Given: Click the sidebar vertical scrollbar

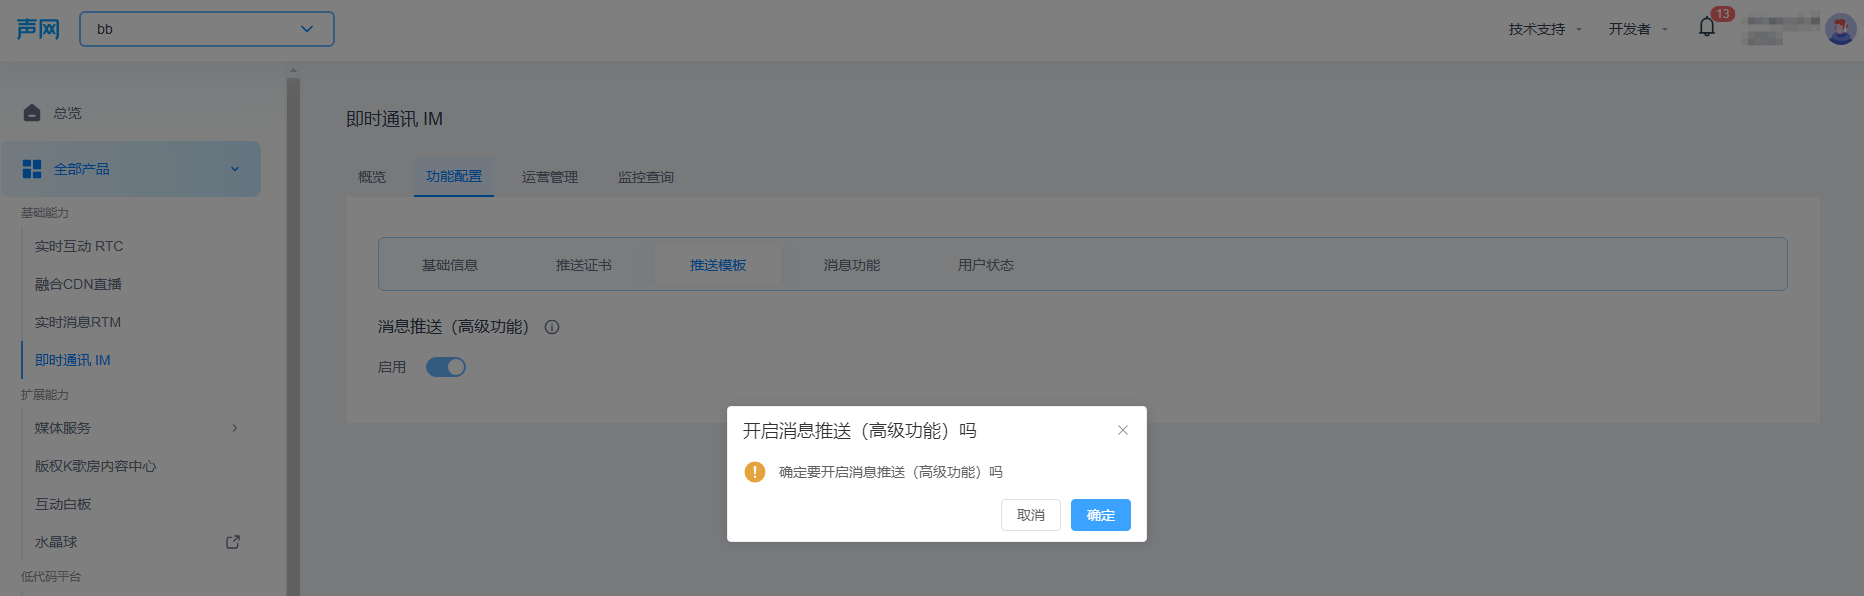Looking at the screenshot, I should coord(293,336).
